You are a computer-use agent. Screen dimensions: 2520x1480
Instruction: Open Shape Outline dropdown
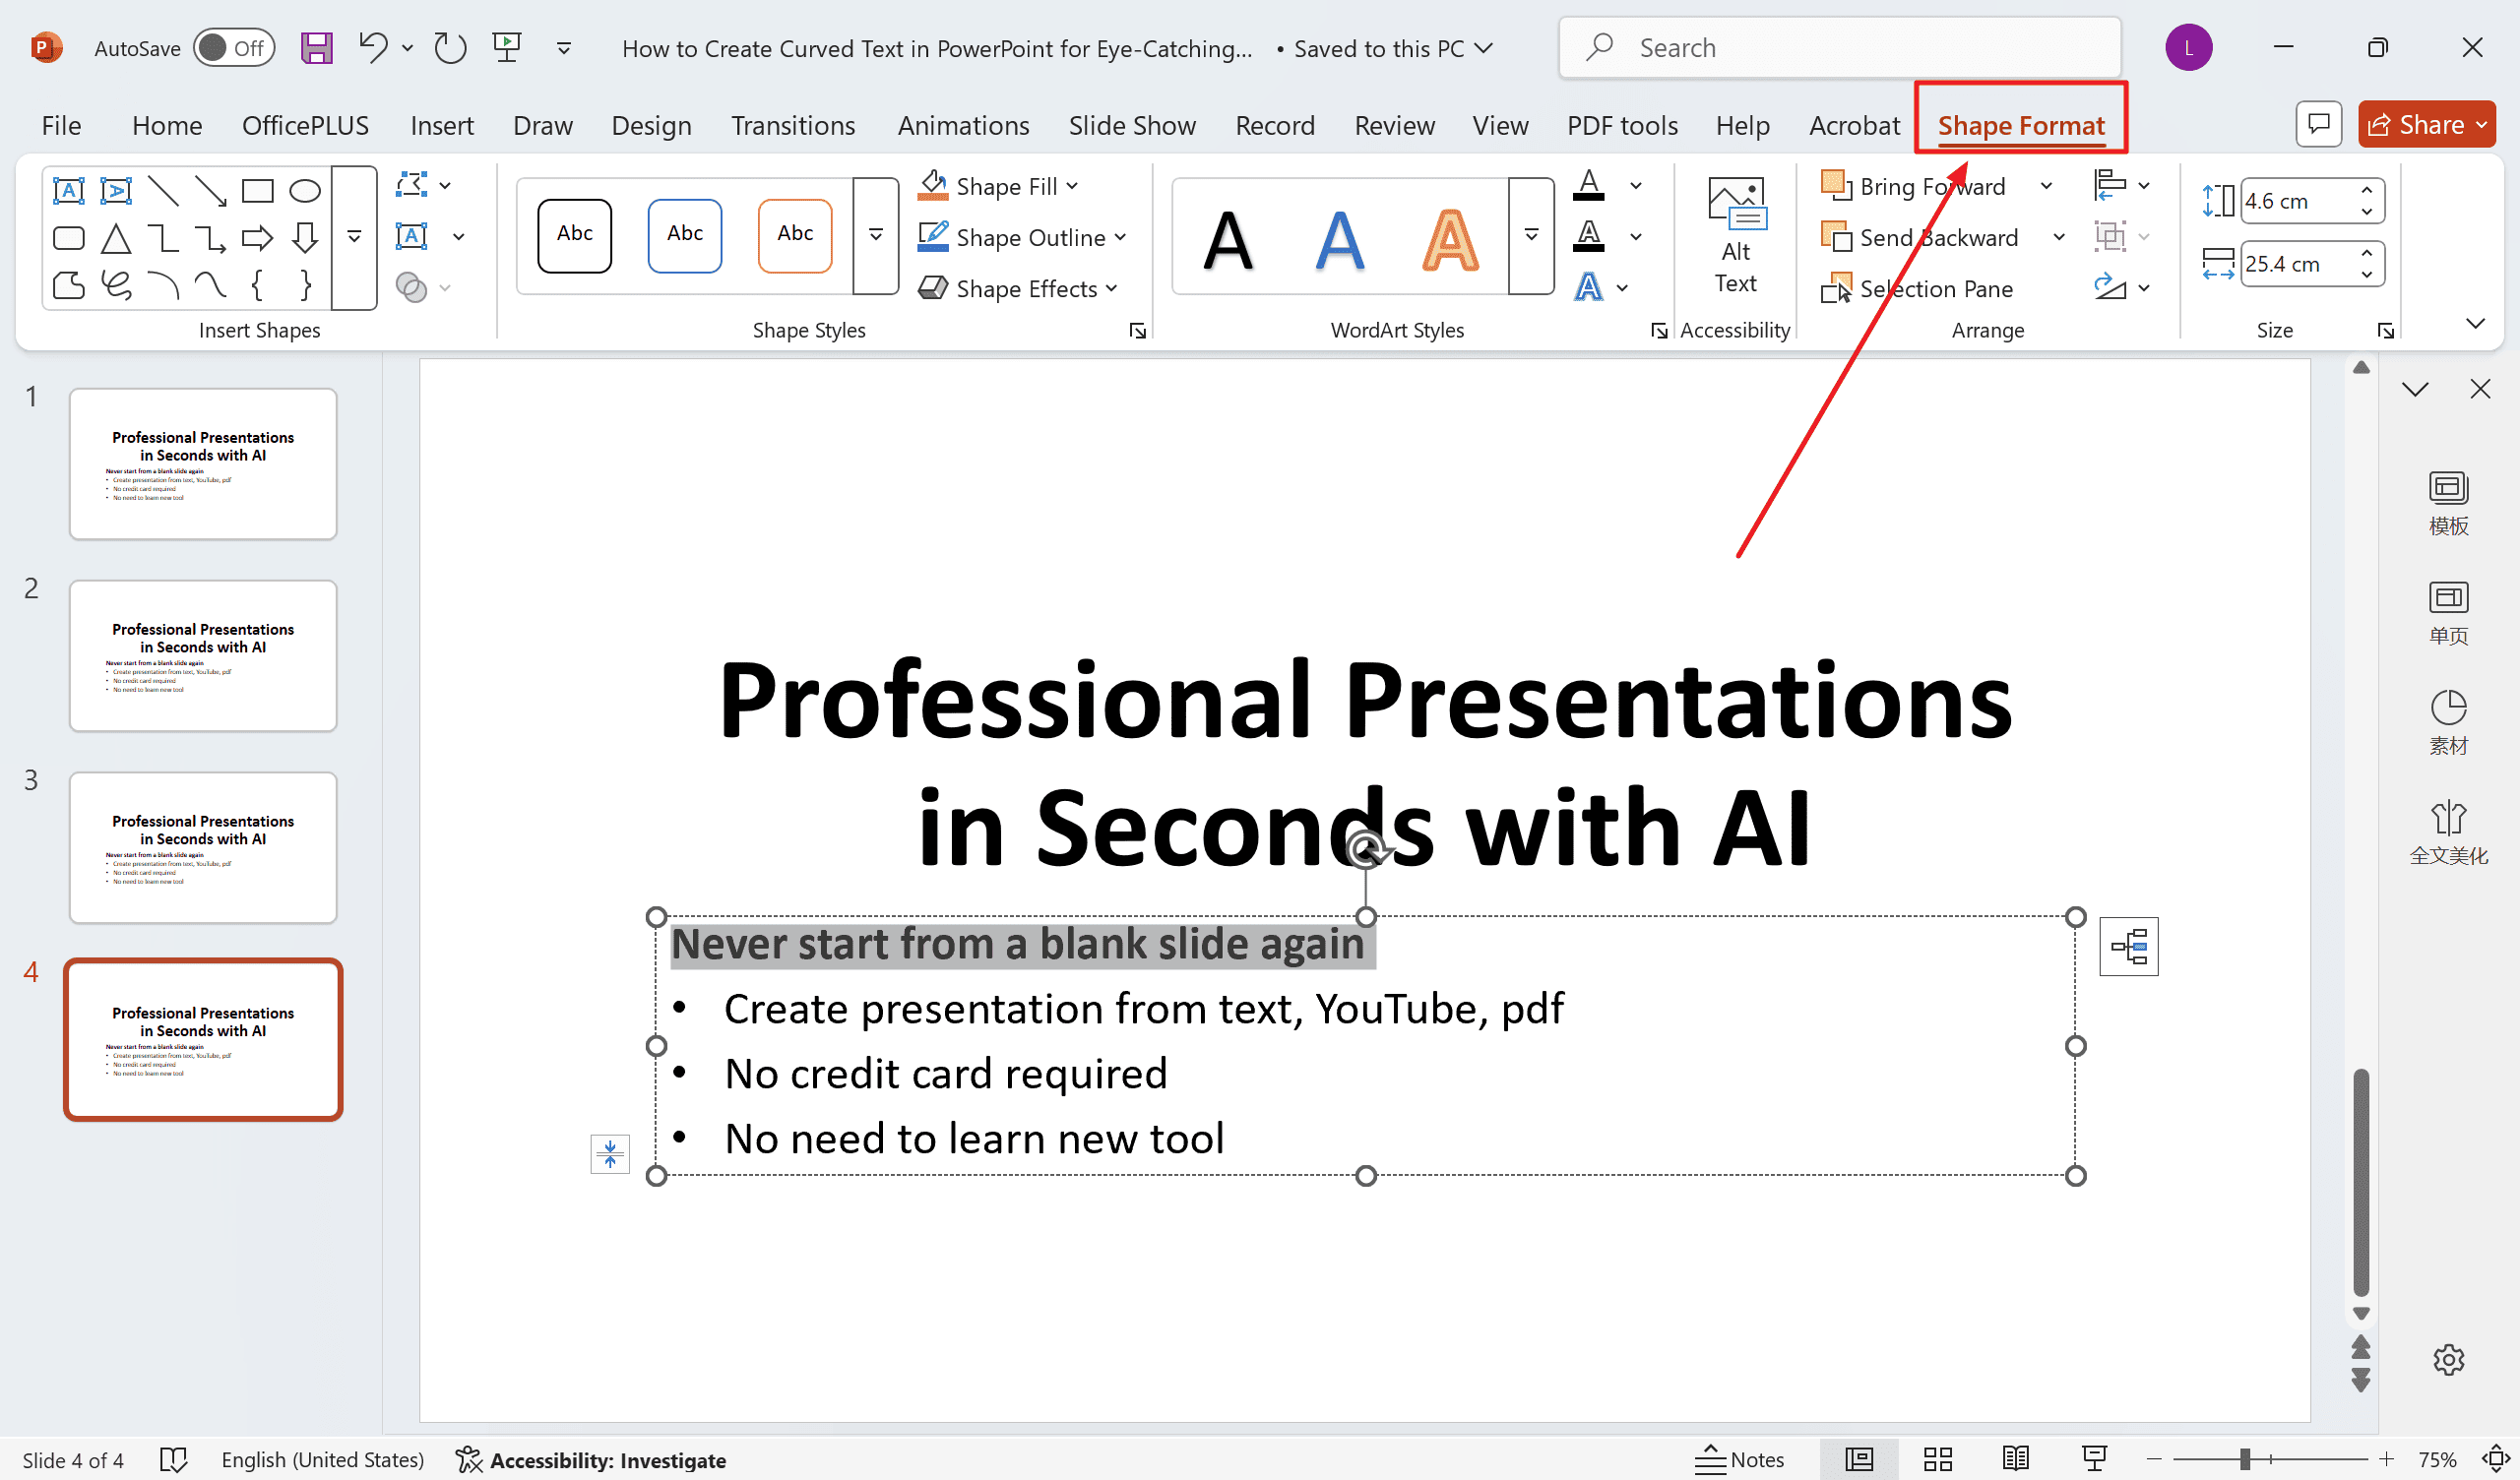pyautogui.click(x=1022, y=237)
